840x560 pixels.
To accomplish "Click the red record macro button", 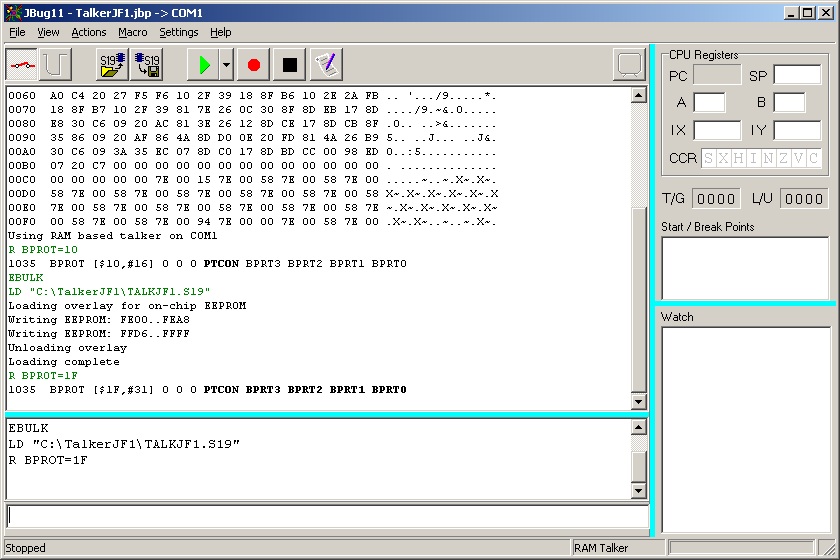I will pyautogui.click(x=253, y=65).
